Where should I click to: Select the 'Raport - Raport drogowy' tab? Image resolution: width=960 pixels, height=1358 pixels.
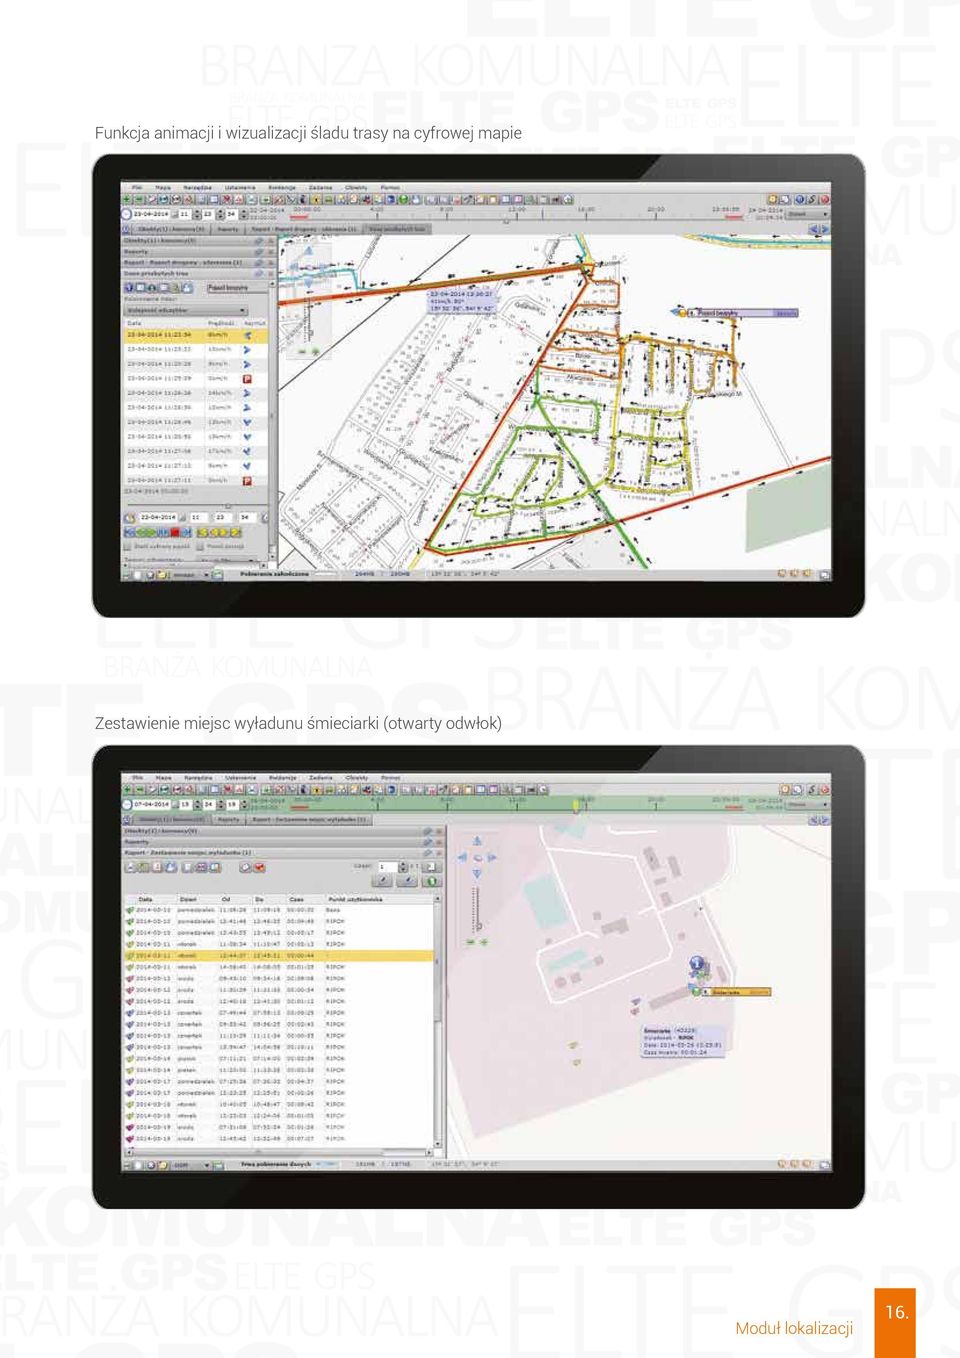(304, 229)
